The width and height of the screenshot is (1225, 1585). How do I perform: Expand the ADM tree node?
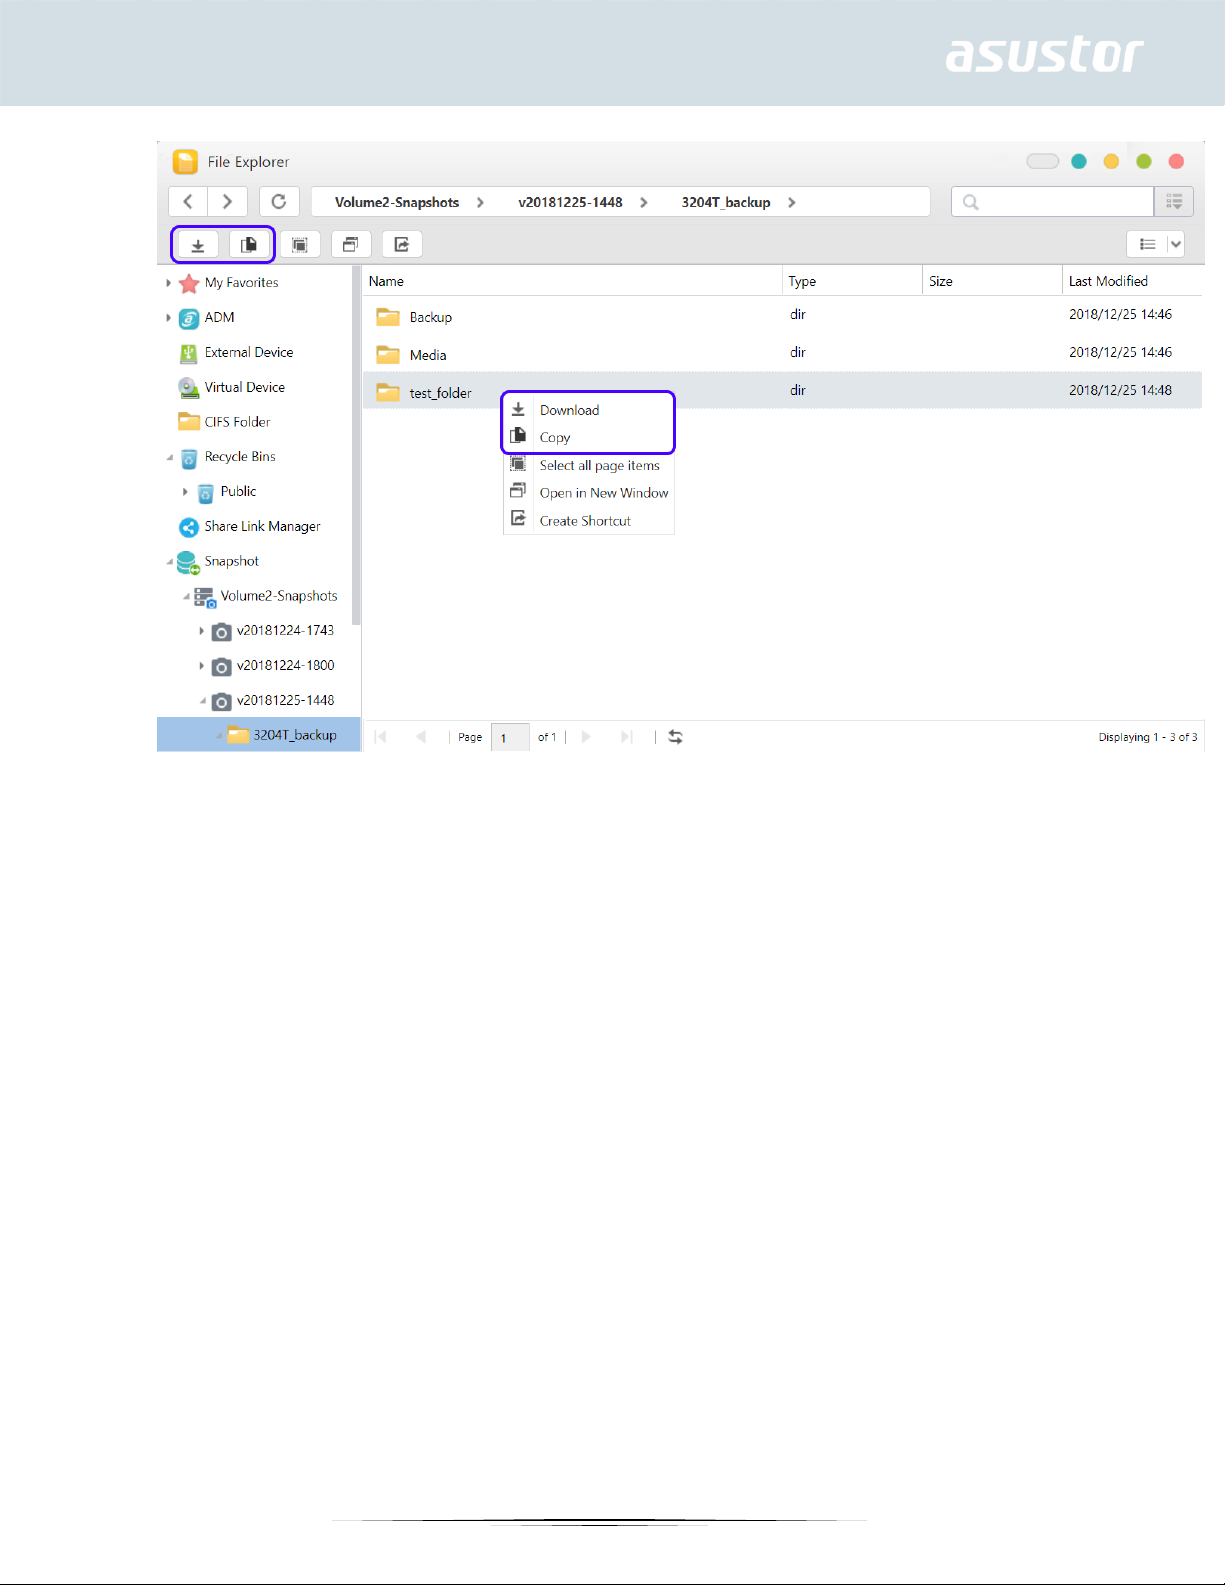pyautogui.click(x=168, y=318)
